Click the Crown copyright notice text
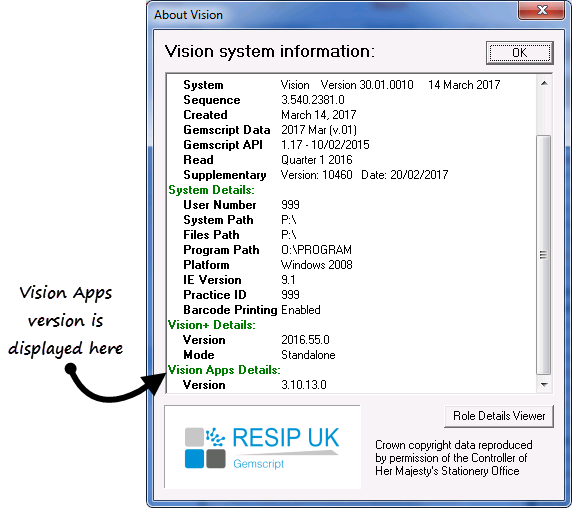Image resolution: width=572 pixels, height=508 pixels. (453, 458)
